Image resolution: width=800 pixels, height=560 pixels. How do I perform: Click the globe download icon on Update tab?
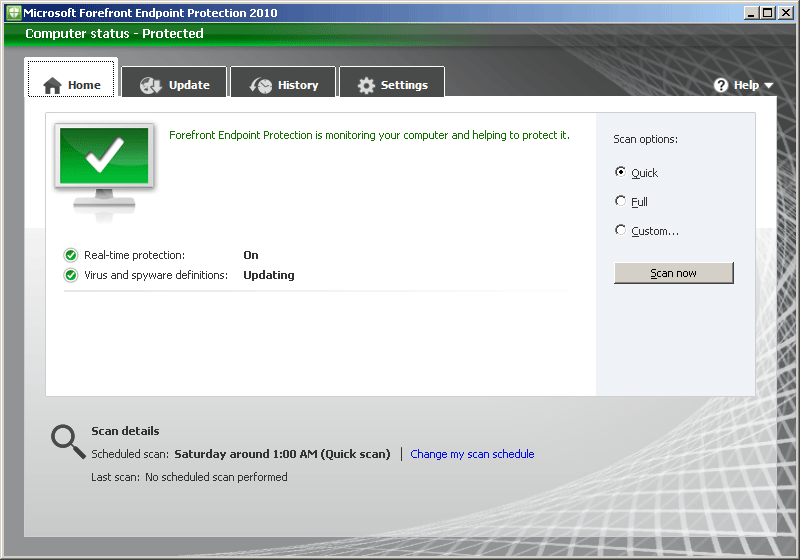(151, 85)
